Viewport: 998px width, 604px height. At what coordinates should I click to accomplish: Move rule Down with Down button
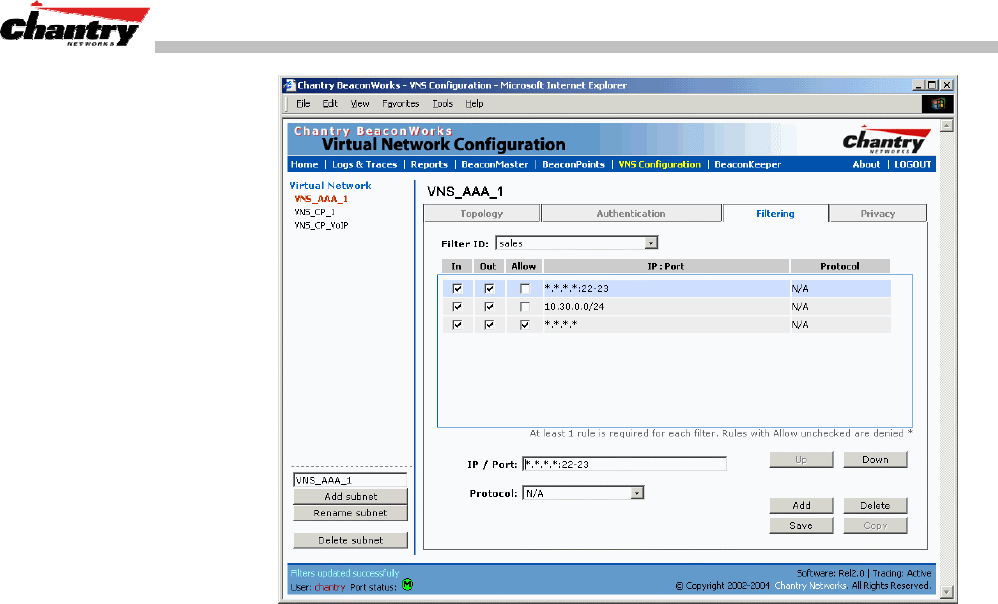(x=875, y=460)
